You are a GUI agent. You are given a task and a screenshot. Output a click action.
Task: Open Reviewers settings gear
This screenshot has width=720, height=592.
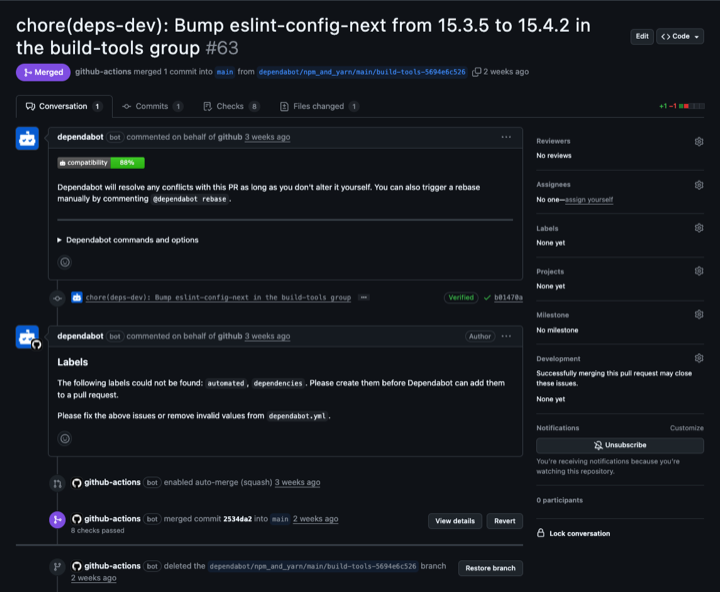(x=698, y=141)
